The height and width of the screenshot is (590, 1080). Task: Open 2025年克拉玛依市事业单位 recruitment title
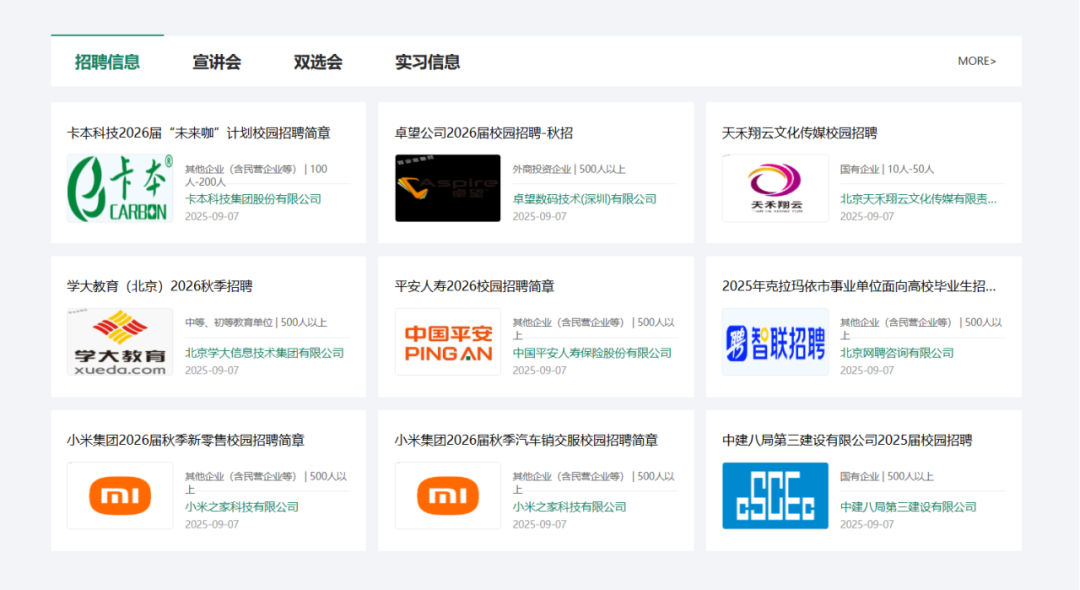(858, 287)
